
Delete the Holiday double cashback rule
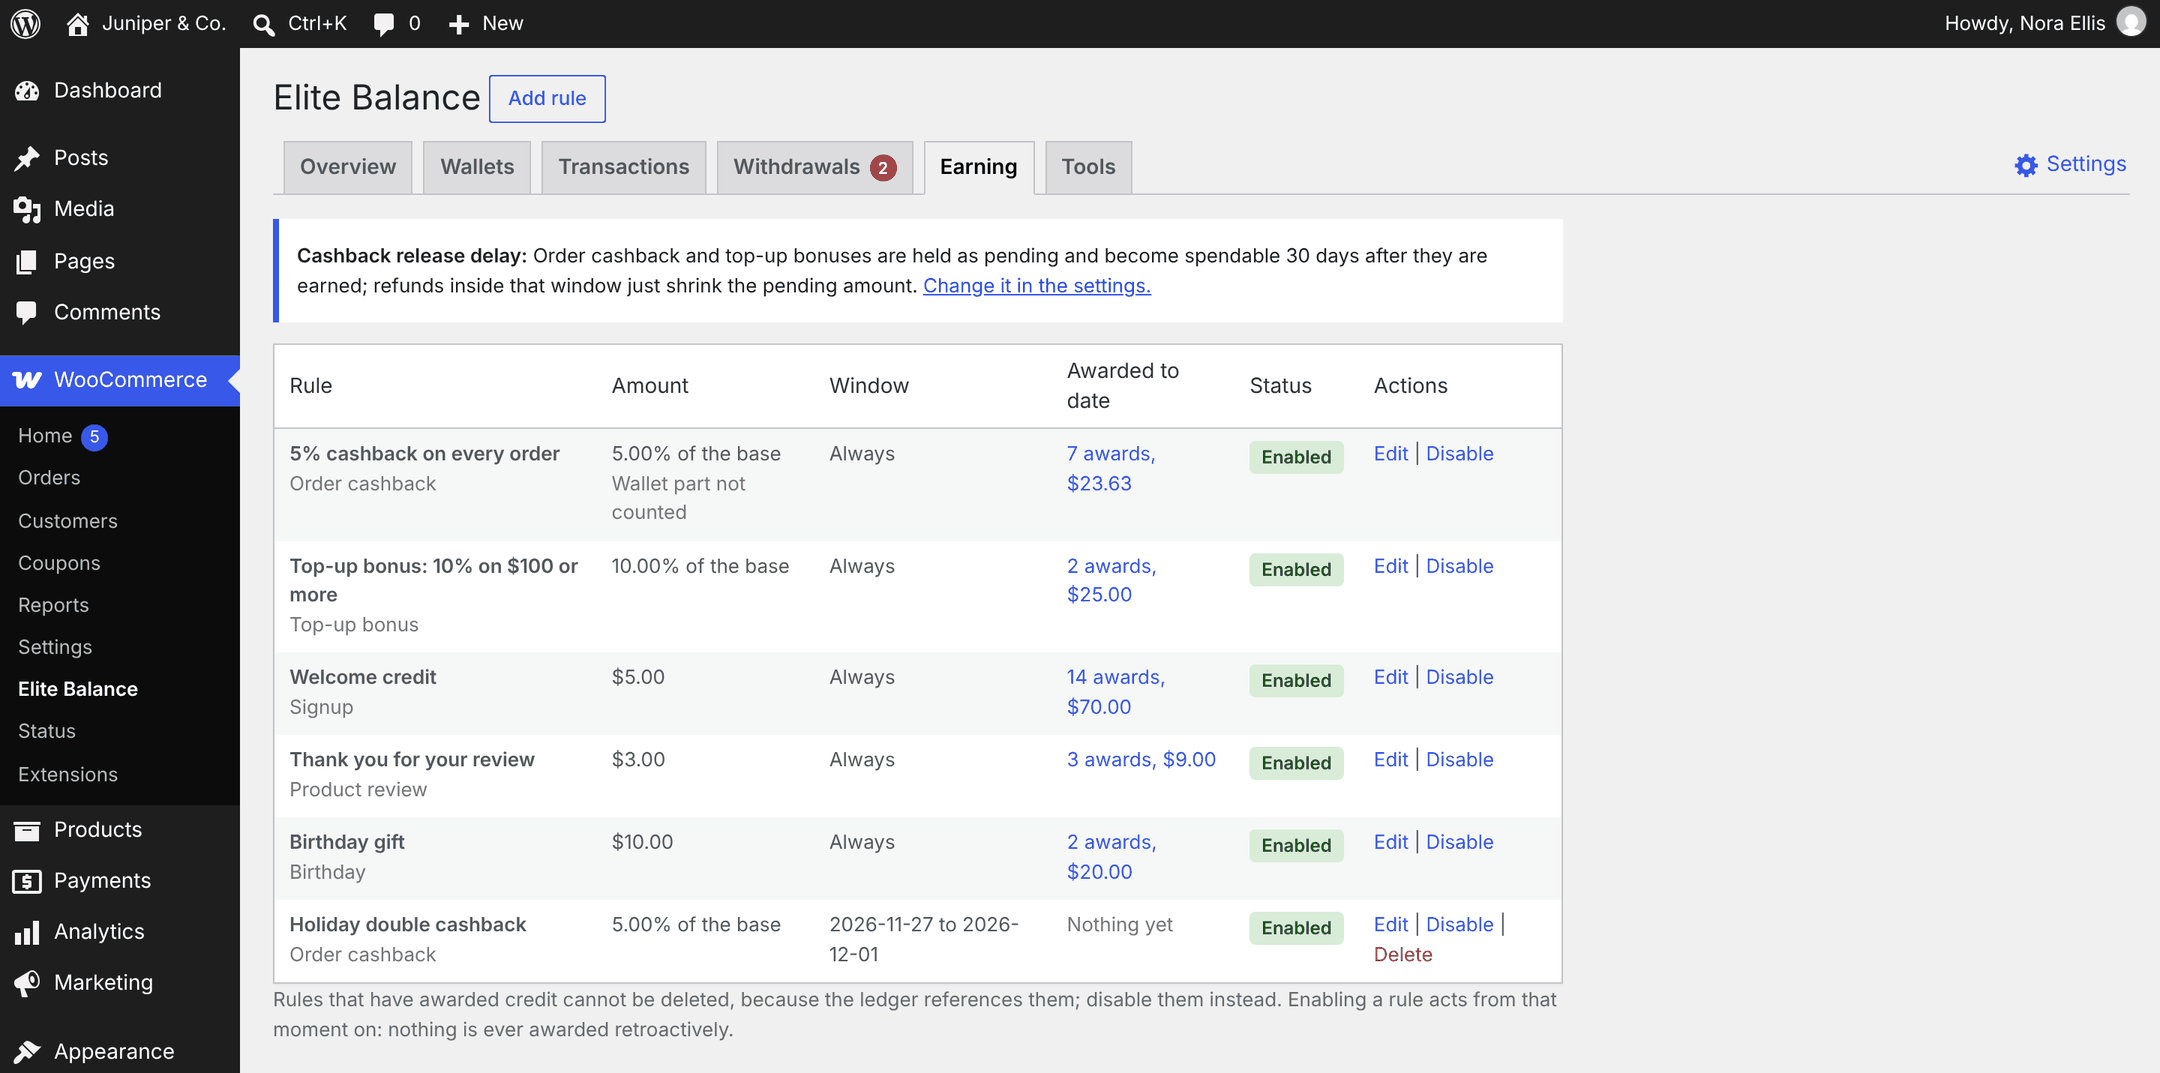(x=1403, y=955)
